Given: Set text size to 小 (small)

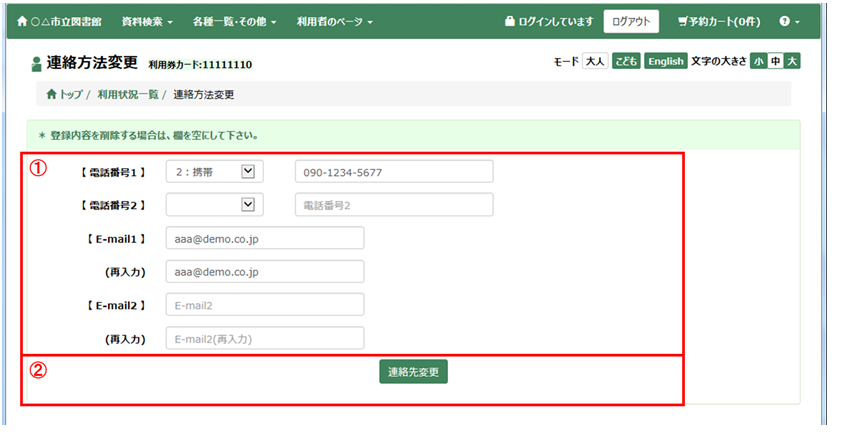Looking at the screenshot, I should click(x=758, y=61).
